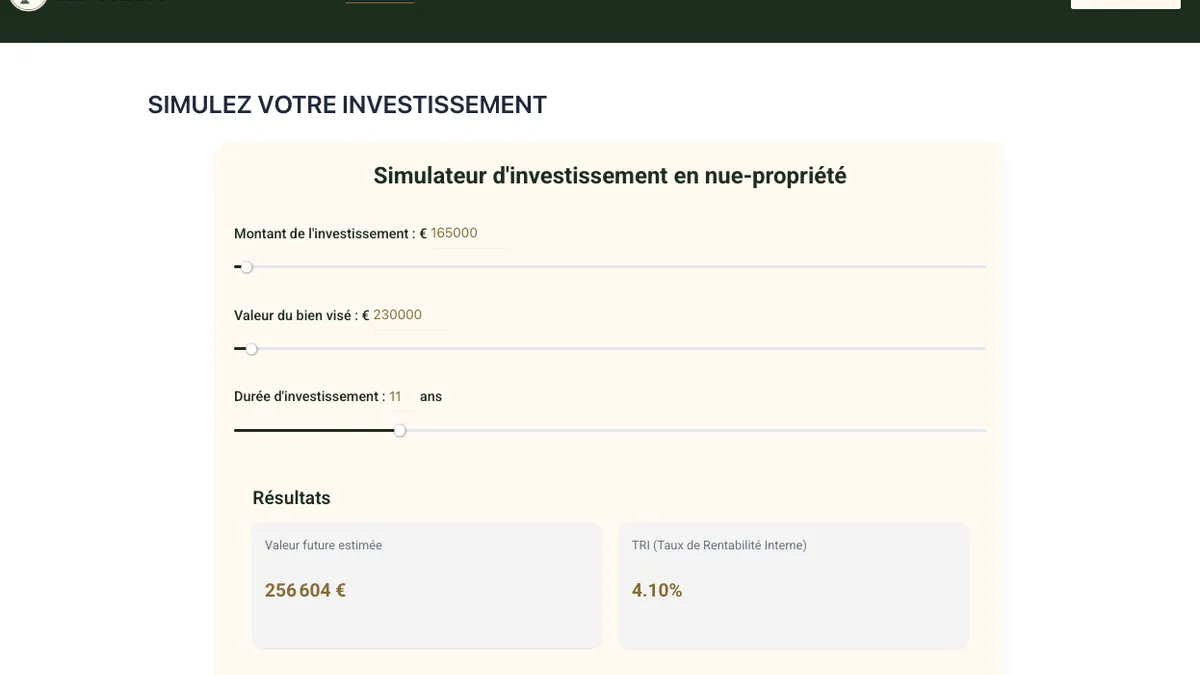The width and height of the screenshot is (1200, 675).
Task: Click the 'TRI (Taux de Rentabilité Interne)' label
Action: pos(719,545)
